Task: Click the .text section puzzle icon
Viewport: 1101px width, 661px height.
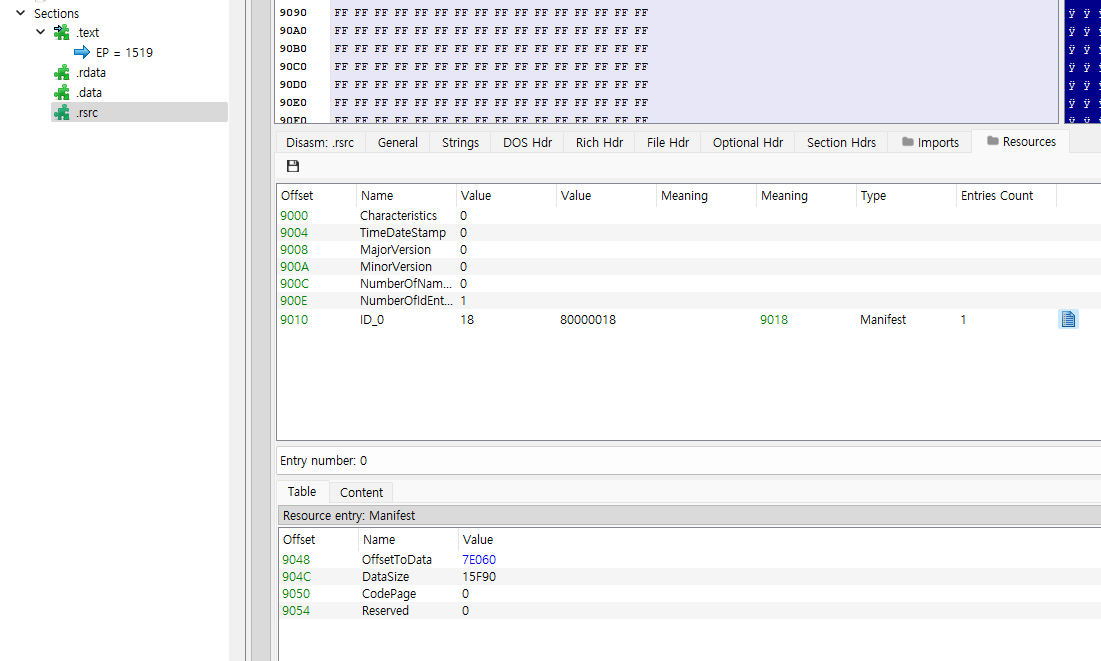Action: click(x=62, y=32)
